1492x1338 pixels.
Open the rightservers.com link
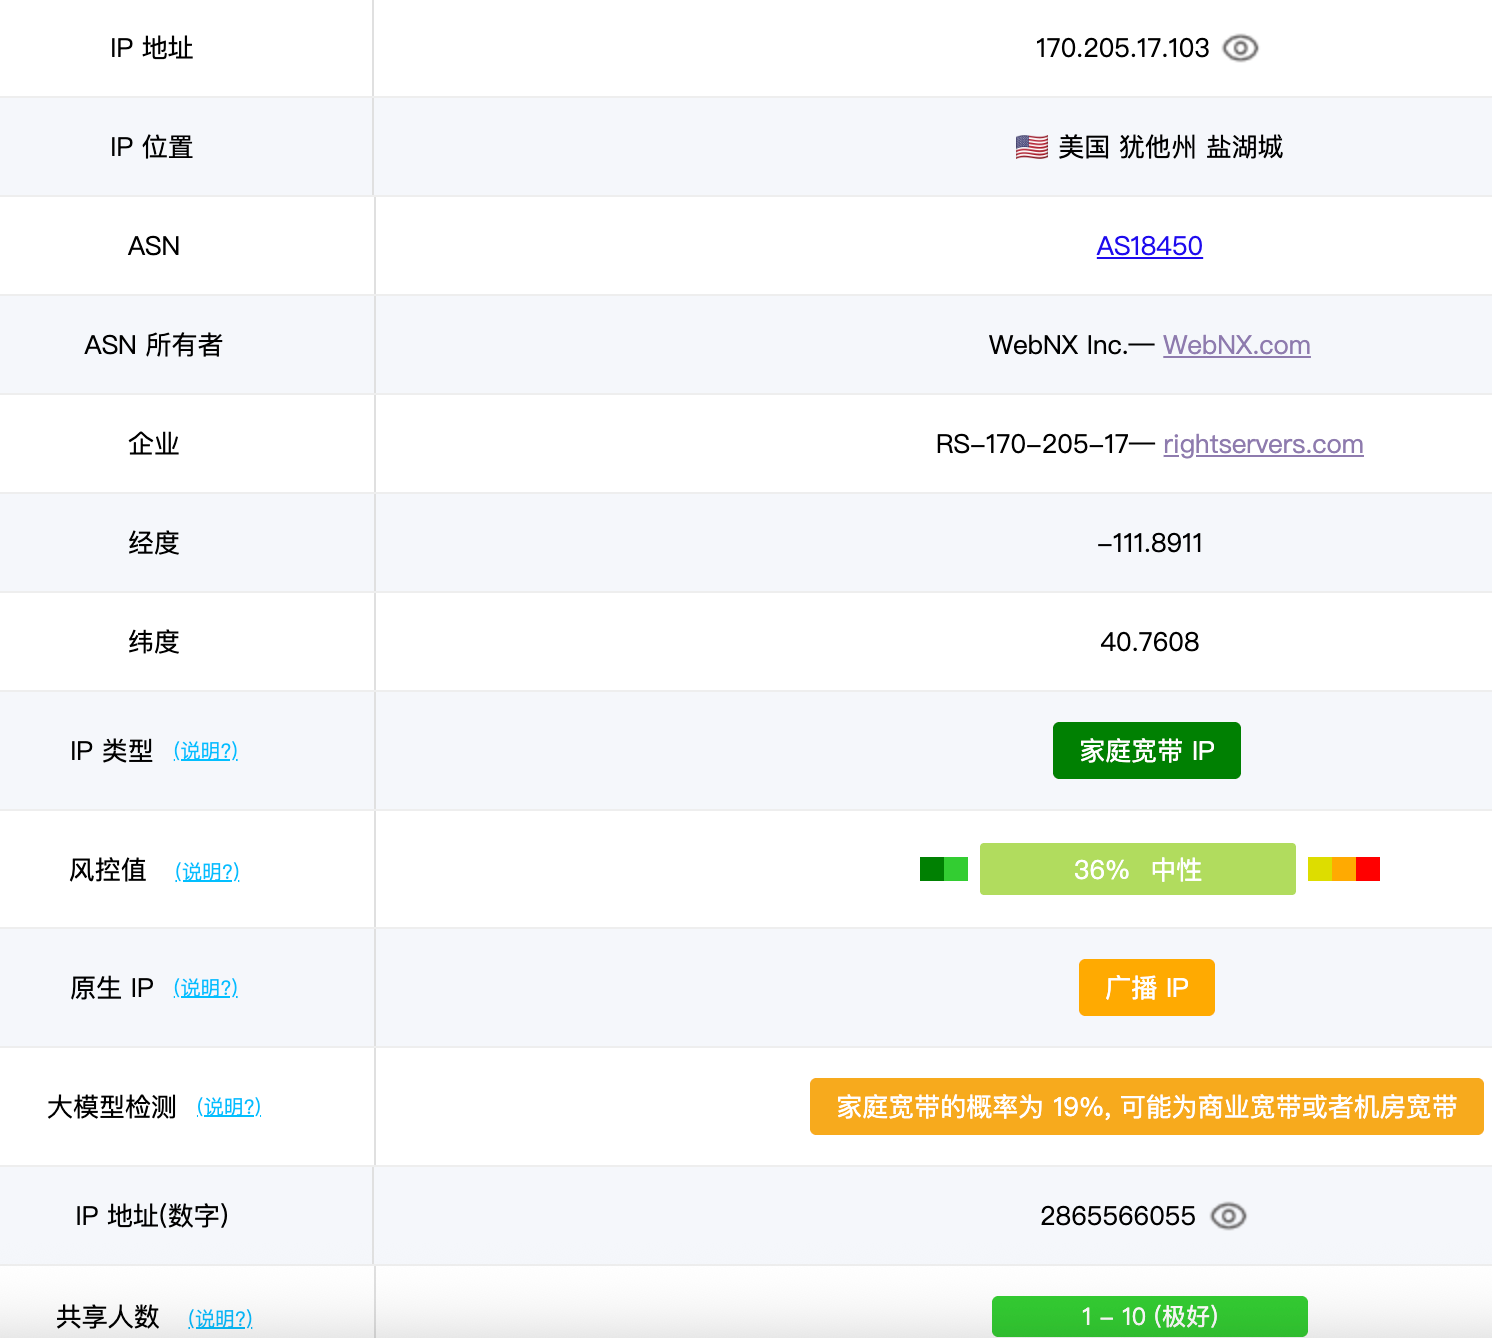click(1263, 444)
